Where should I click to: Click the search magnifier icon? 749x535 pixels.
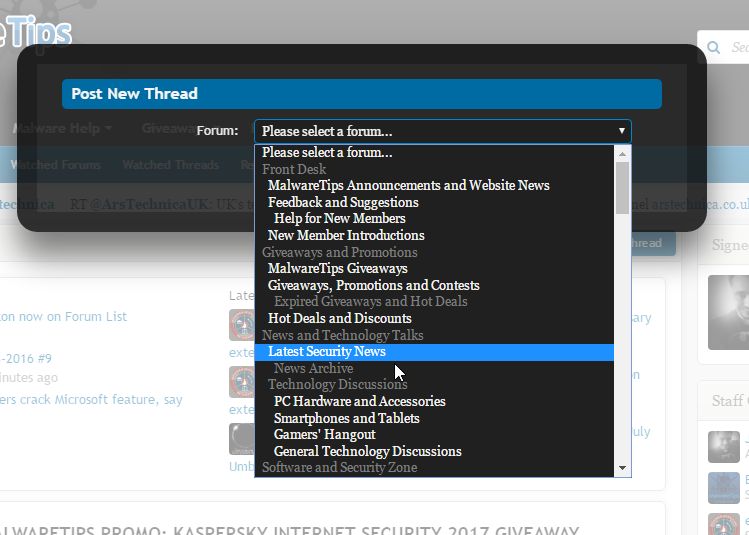tap(714, 47)
